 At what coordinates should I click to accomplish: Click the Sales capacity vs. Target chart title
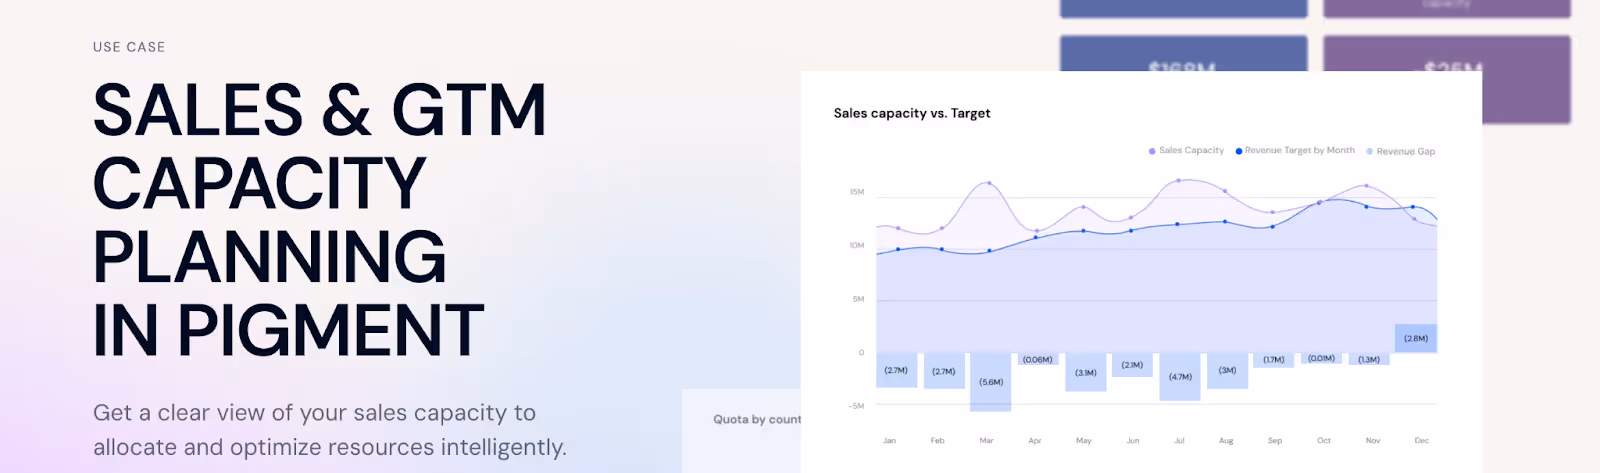point(912,113)
